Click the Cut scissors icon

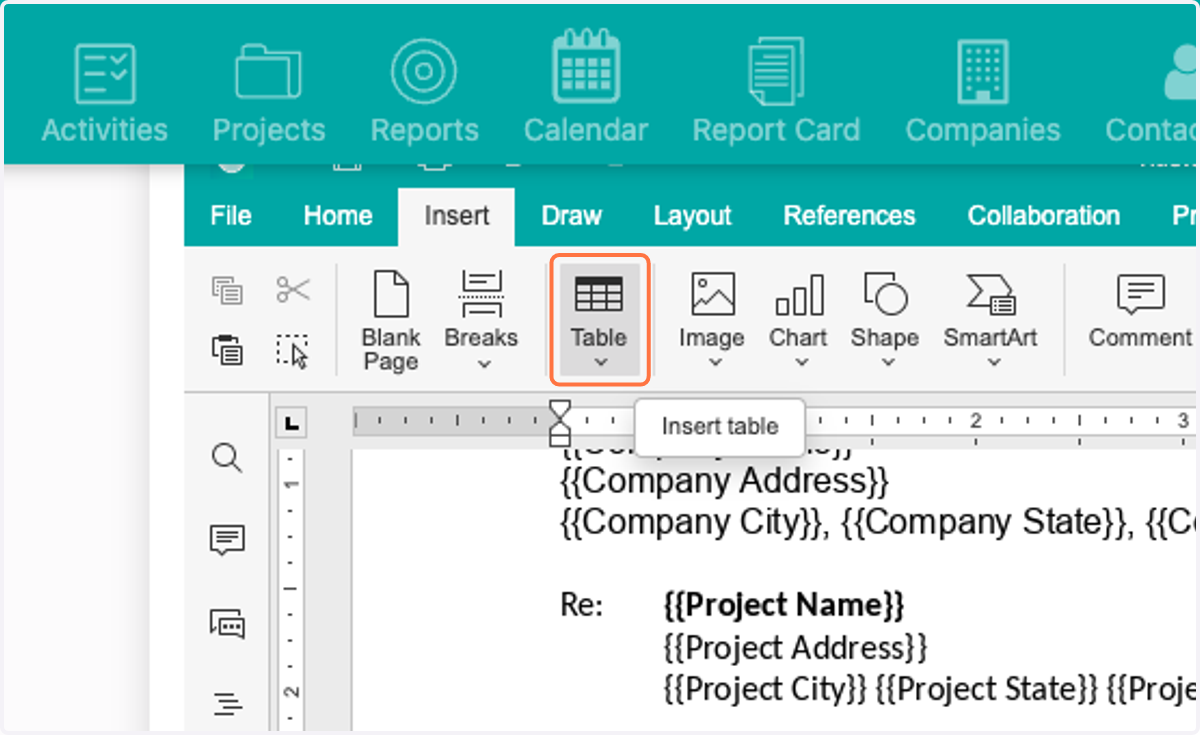(x=293, y=291)
